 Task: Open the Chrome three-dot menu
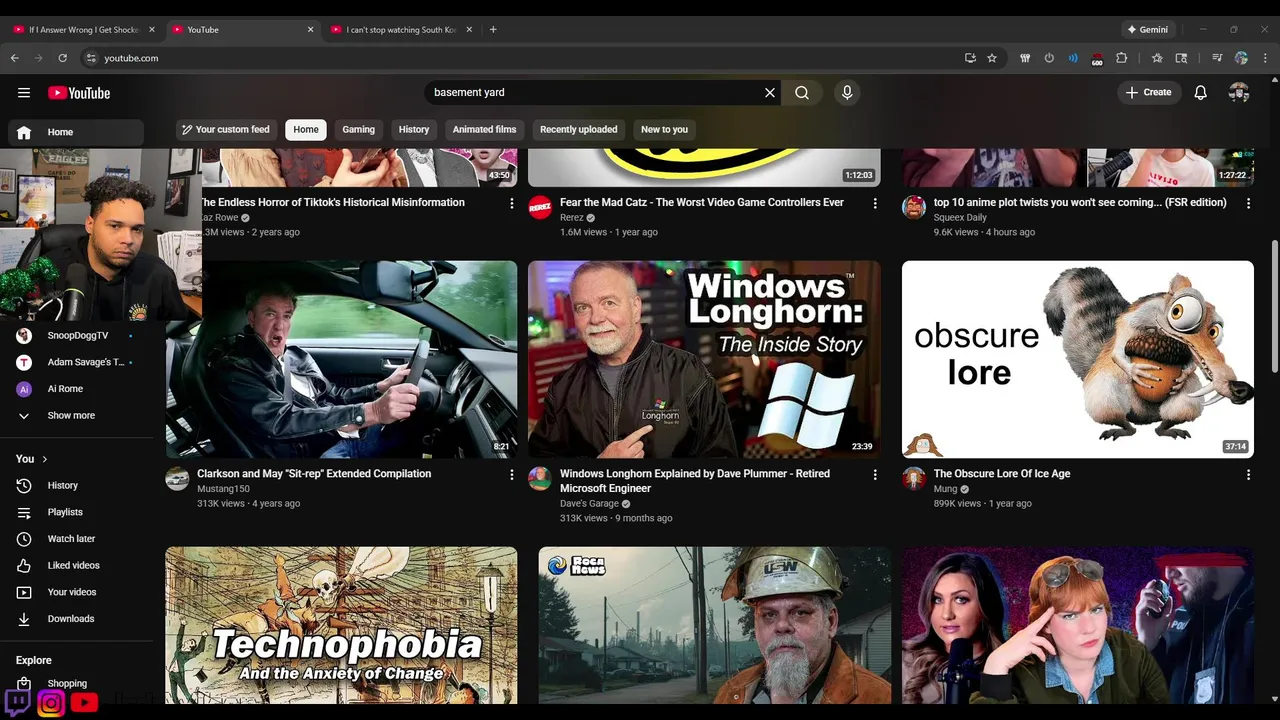[x=1265, y=58]
